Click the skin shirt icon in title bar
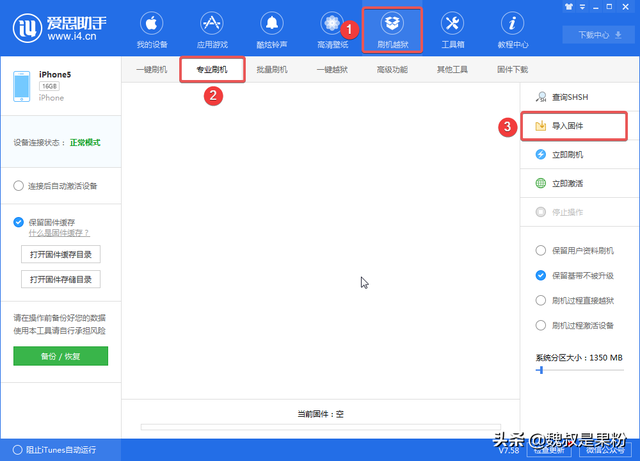The height and width of the screenshot is (461, 640). pos(569,7)
